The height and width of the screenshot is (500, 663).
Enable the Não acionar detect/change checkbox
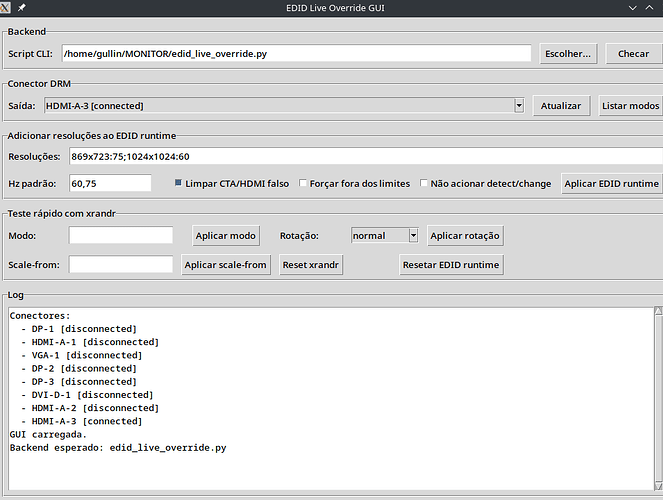423,183
